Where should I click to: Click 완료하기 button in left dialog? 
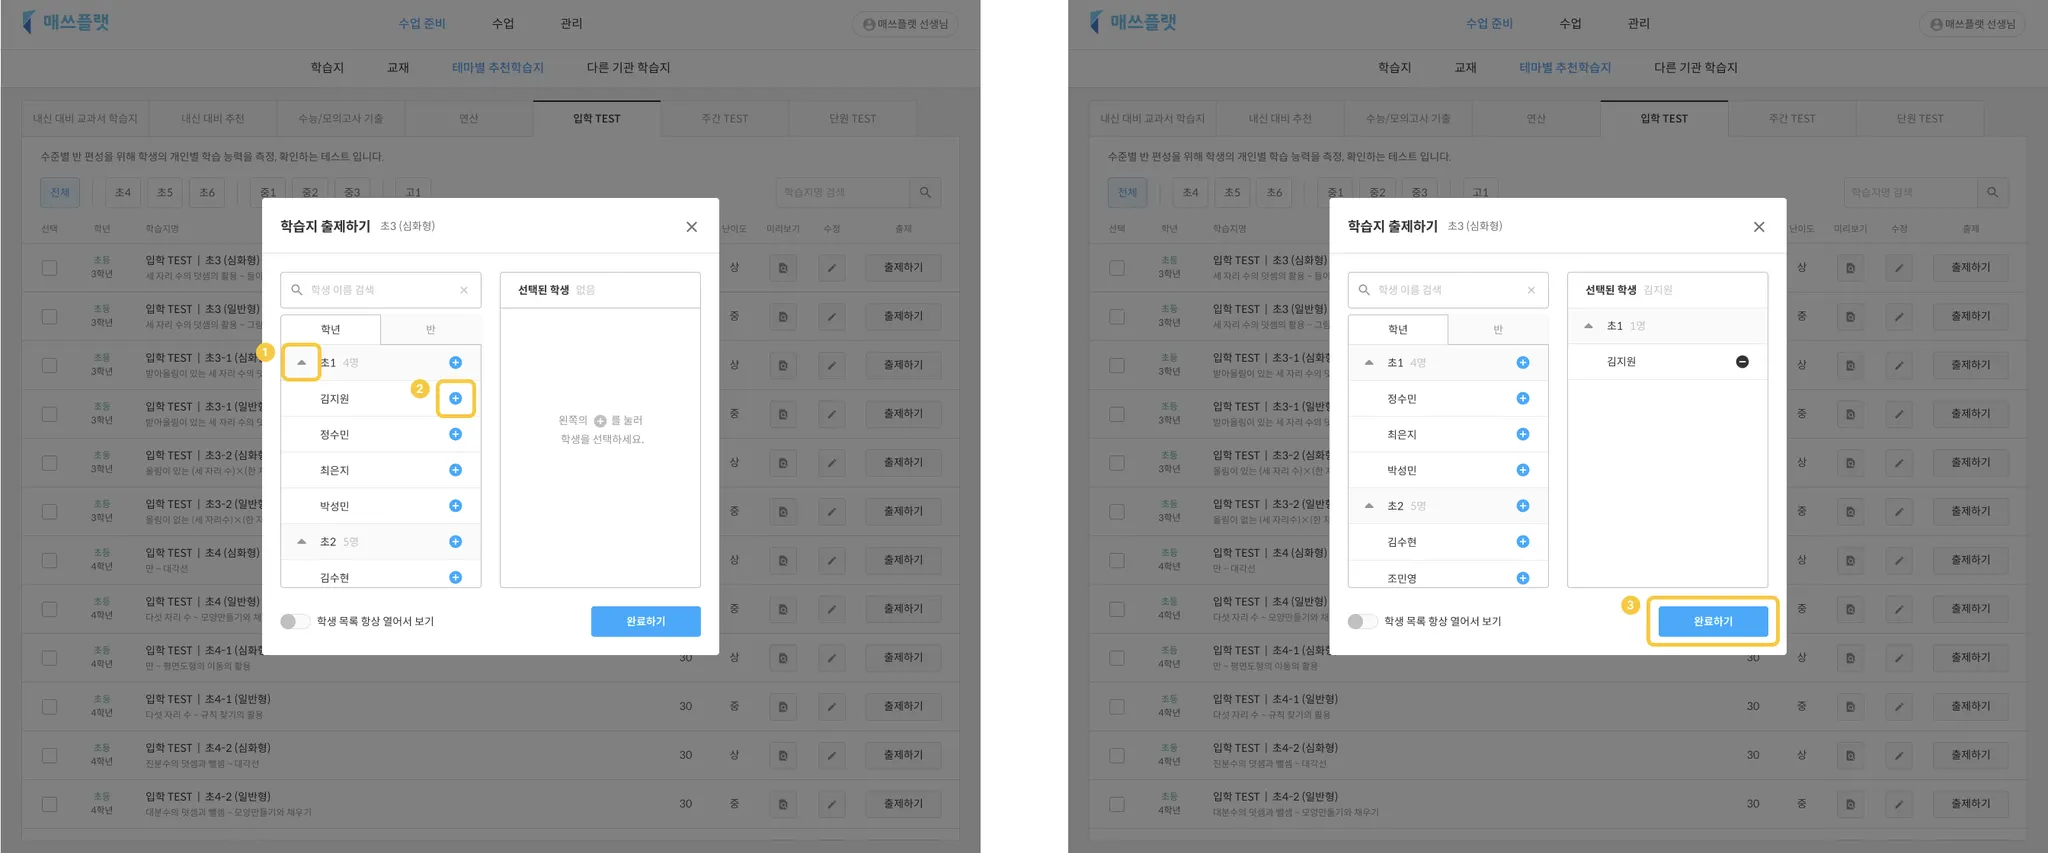[645, 621]
